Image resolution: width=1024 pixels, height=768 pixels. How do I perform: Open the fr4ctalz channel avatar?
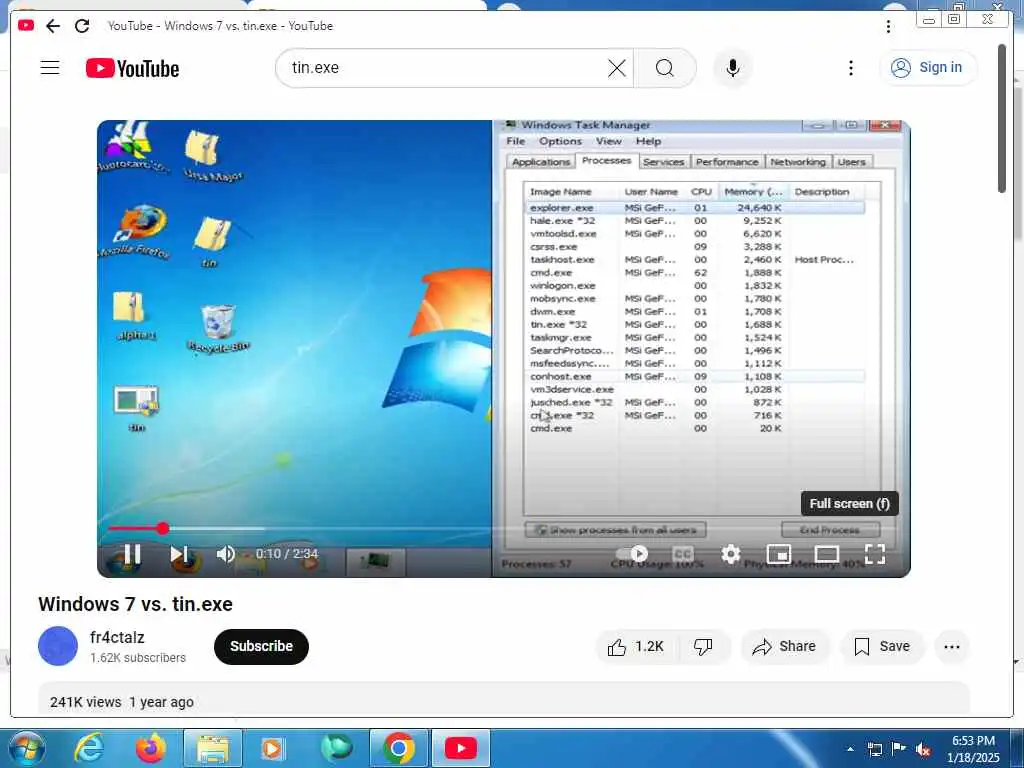click(58, 646)
